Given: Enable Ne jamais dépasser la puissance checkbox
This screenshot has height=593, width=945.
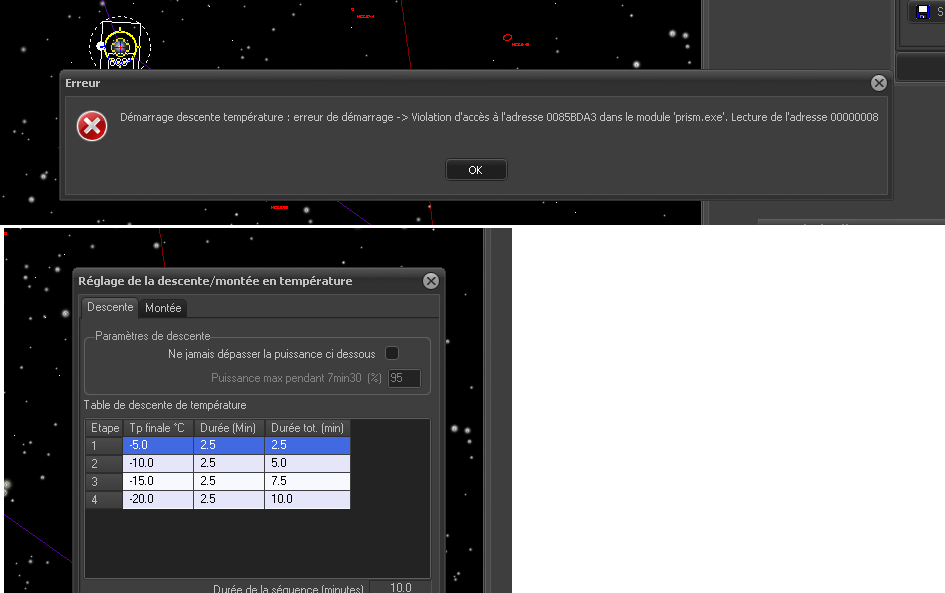Looking at the screenshot, I should tap(392, 353).
